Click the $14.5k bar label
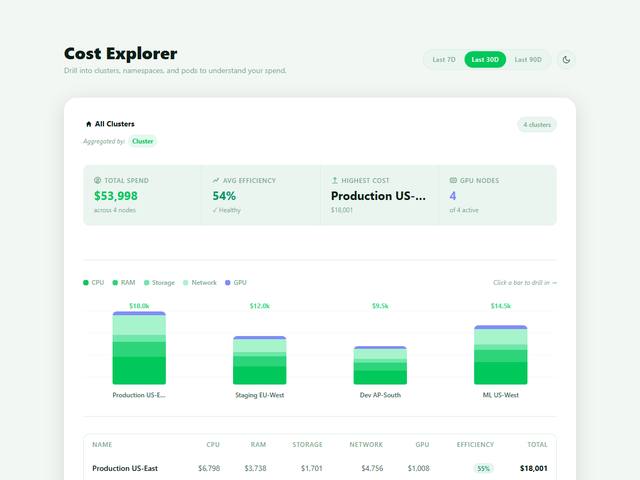 (500, 306)
